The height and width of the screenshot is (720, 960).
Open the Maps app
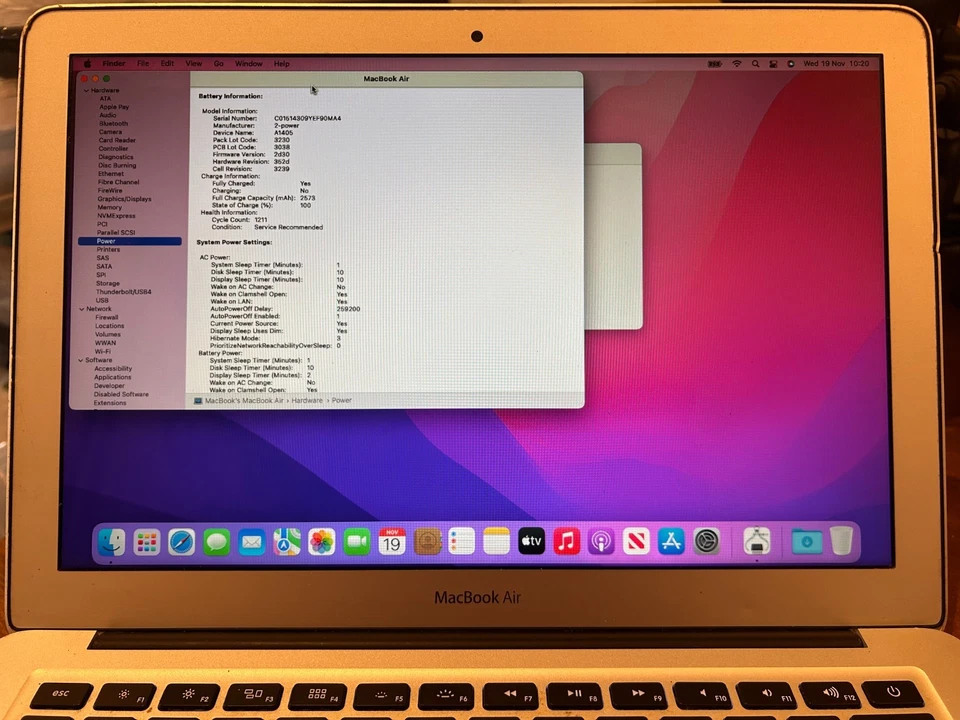[286, 541]
